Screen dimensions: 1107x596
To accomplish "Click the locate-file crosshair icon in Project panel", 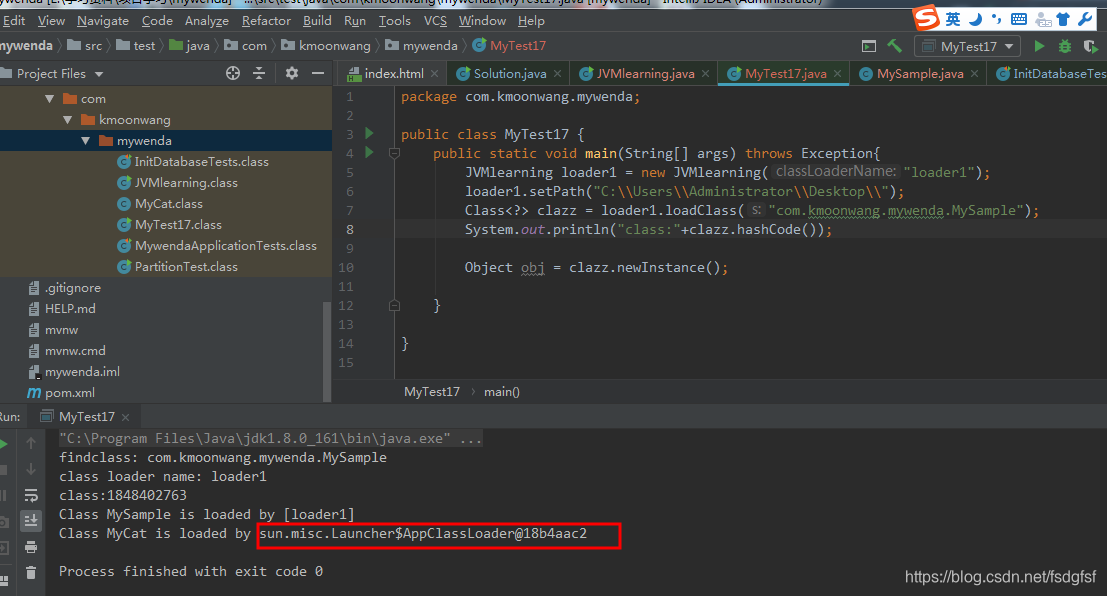I will (x=233, y=73).
